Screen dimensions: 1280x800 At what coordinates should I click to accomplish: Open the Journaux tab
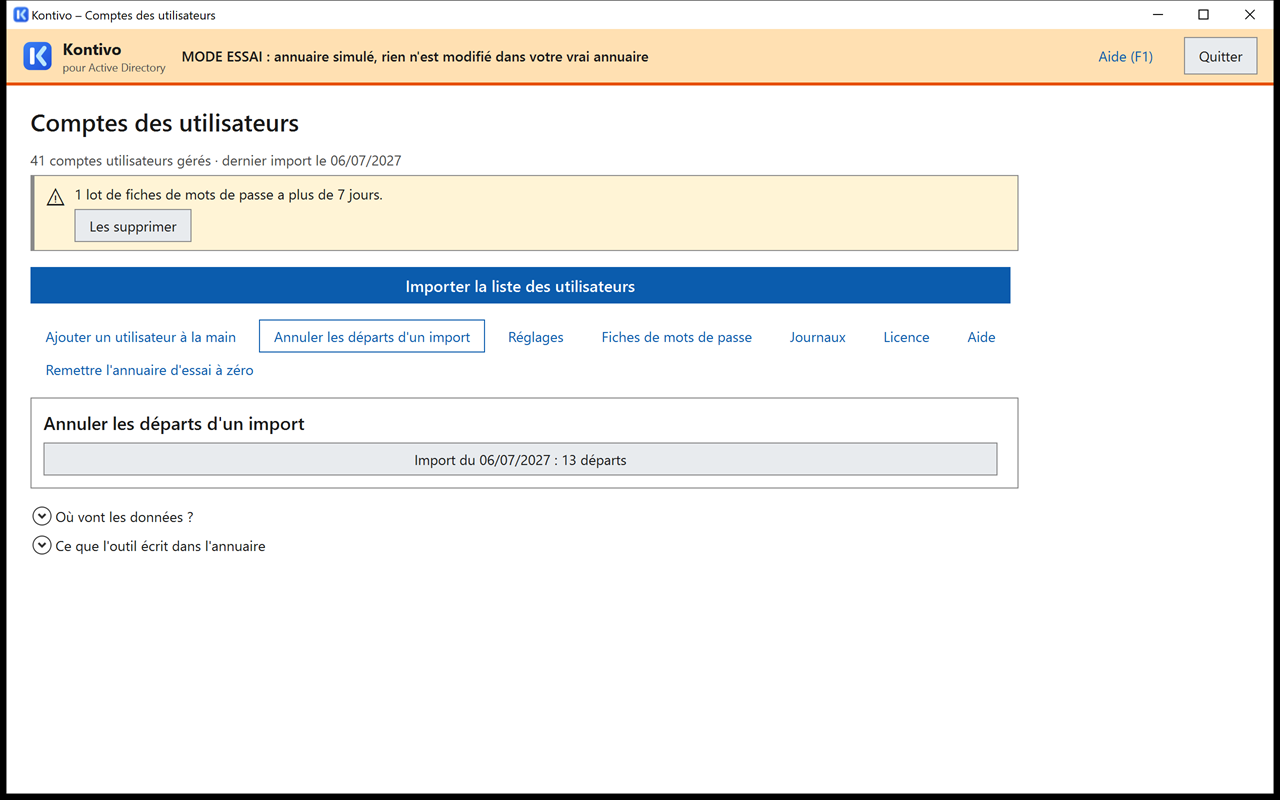point(818,337)
